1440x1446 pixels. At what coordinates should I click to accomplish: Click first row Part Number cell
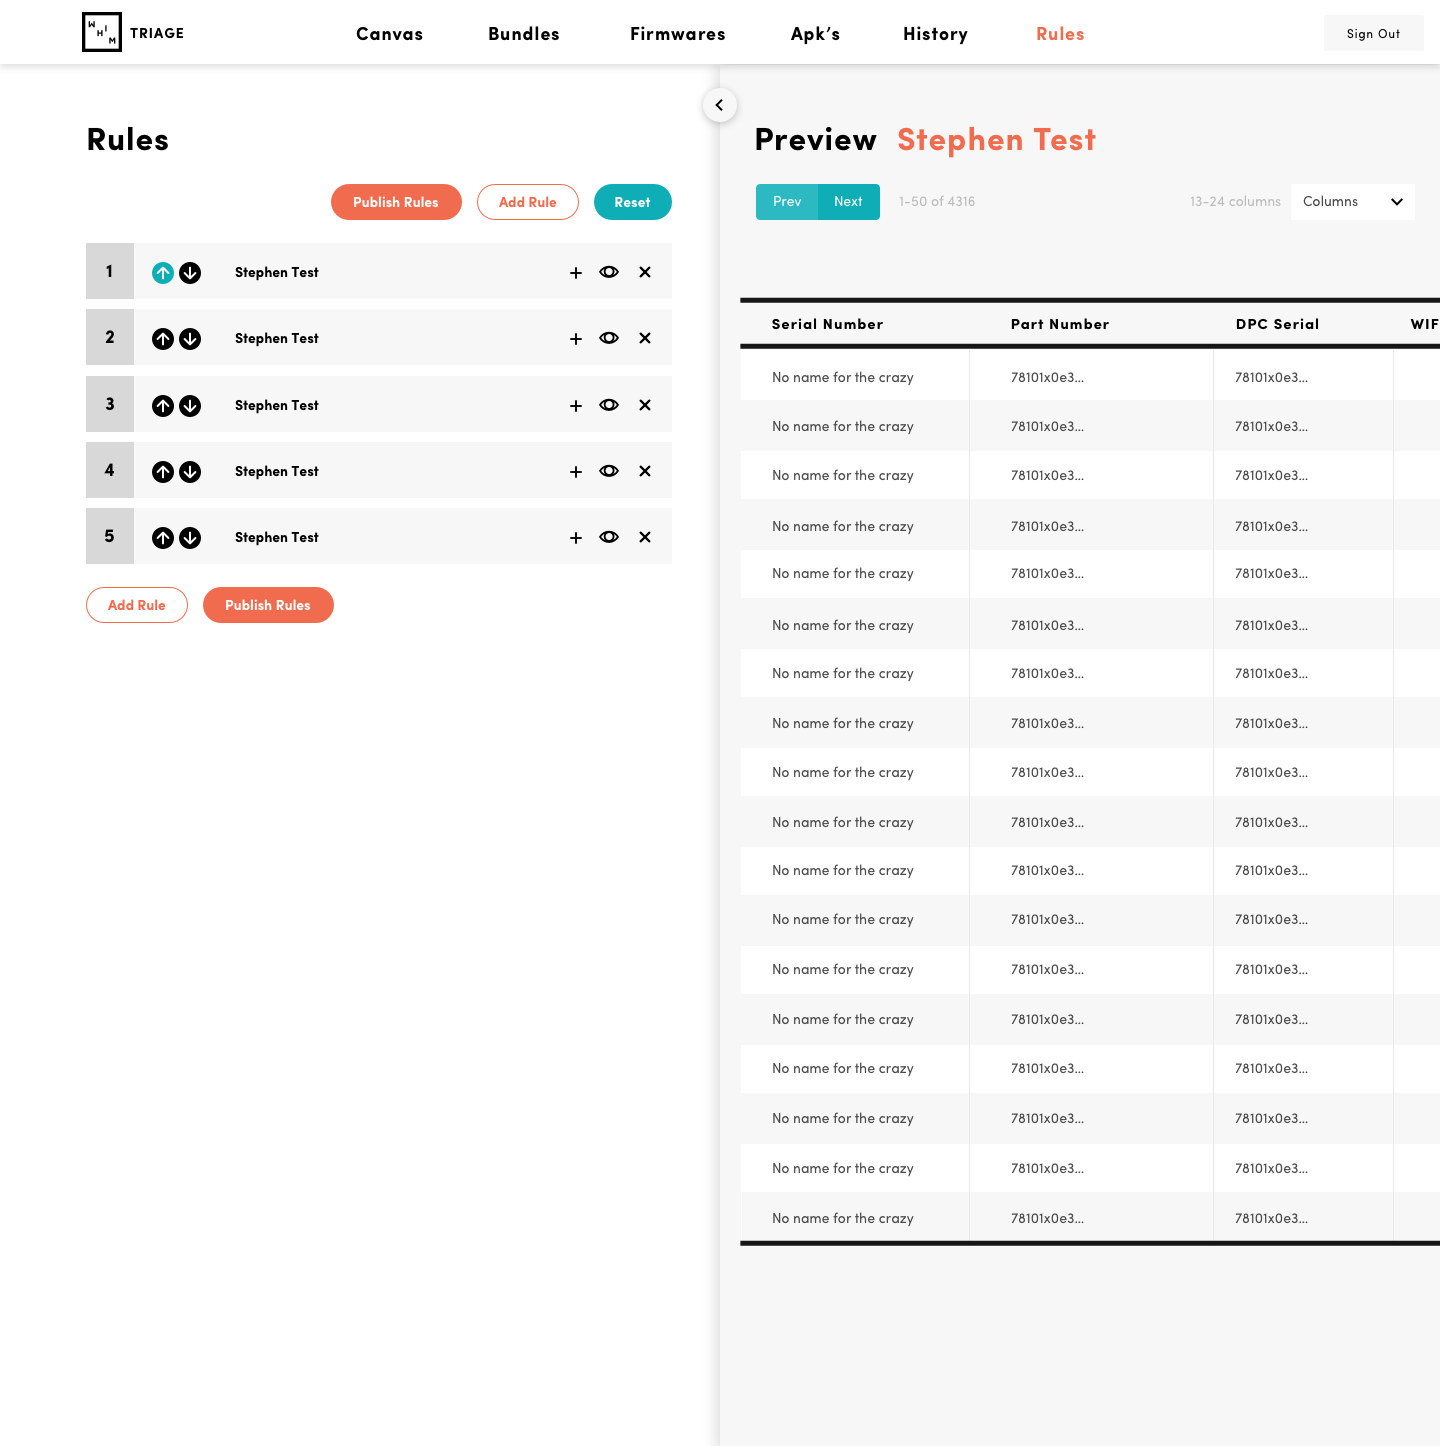(1091, 377)
